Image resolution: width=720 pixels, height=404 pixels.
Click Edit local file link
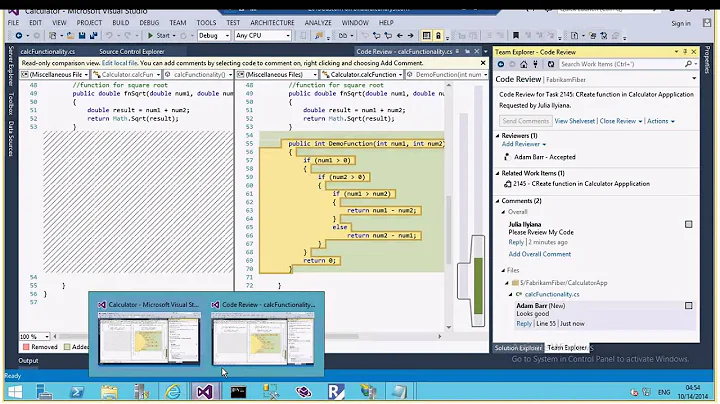click(x=119, y=63)
